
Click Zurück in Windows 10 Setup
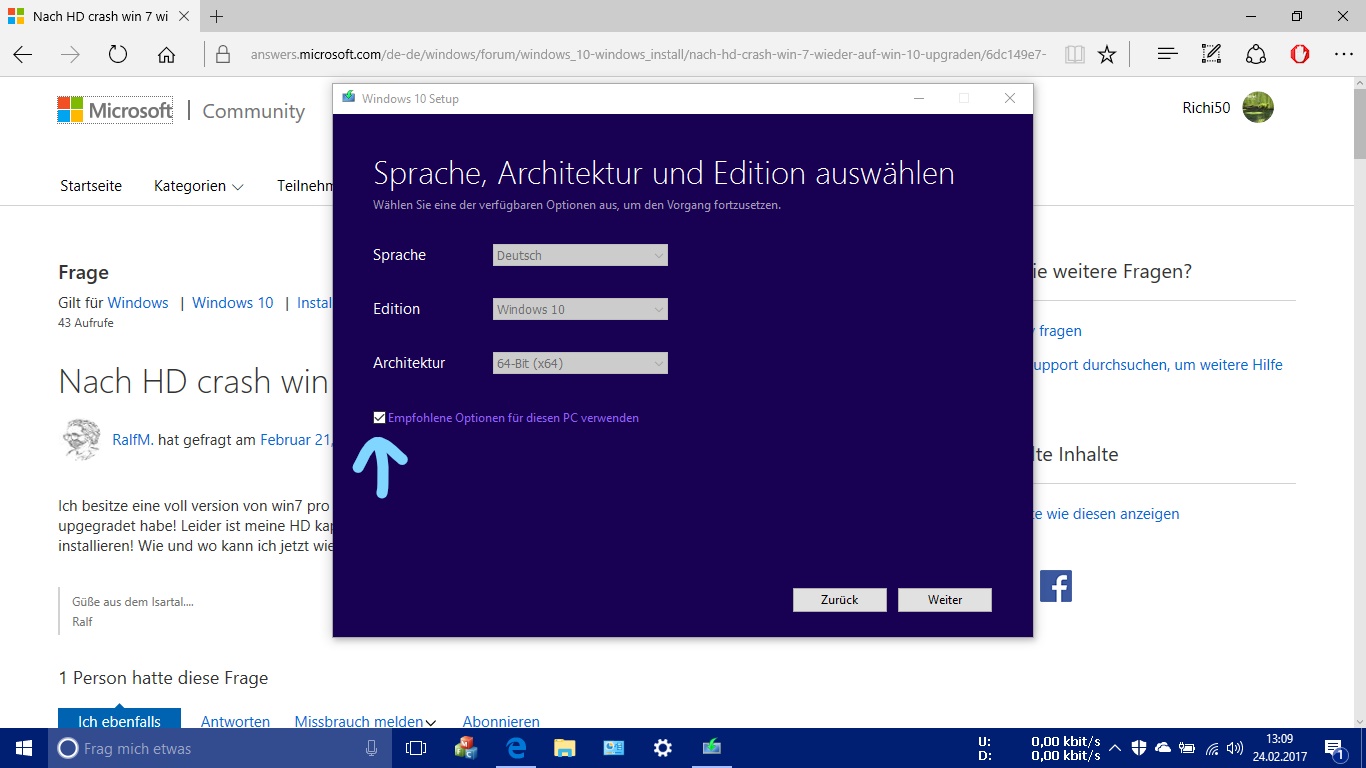tap(839, 600)
